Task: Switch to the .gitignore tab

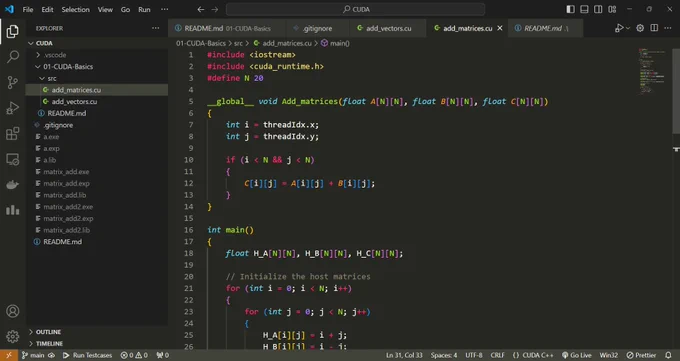Action: click(317, 28)
